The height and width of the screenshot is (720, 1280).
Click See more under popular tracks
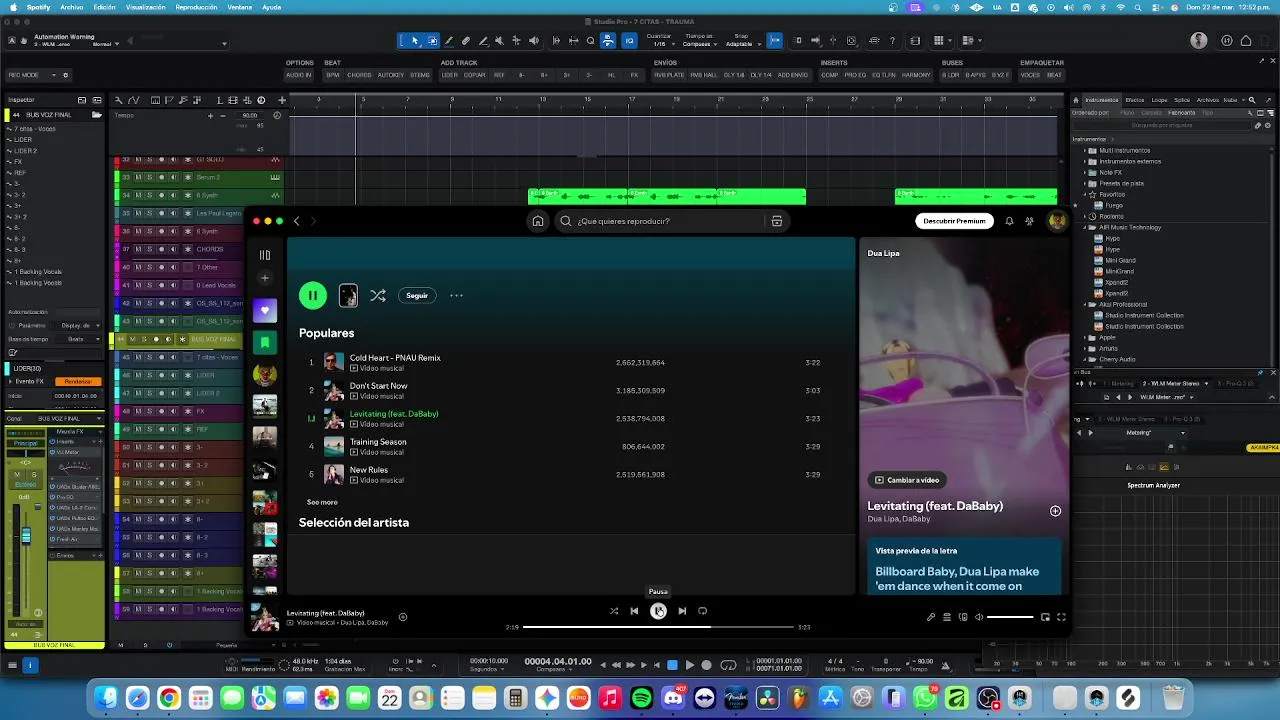322,502
